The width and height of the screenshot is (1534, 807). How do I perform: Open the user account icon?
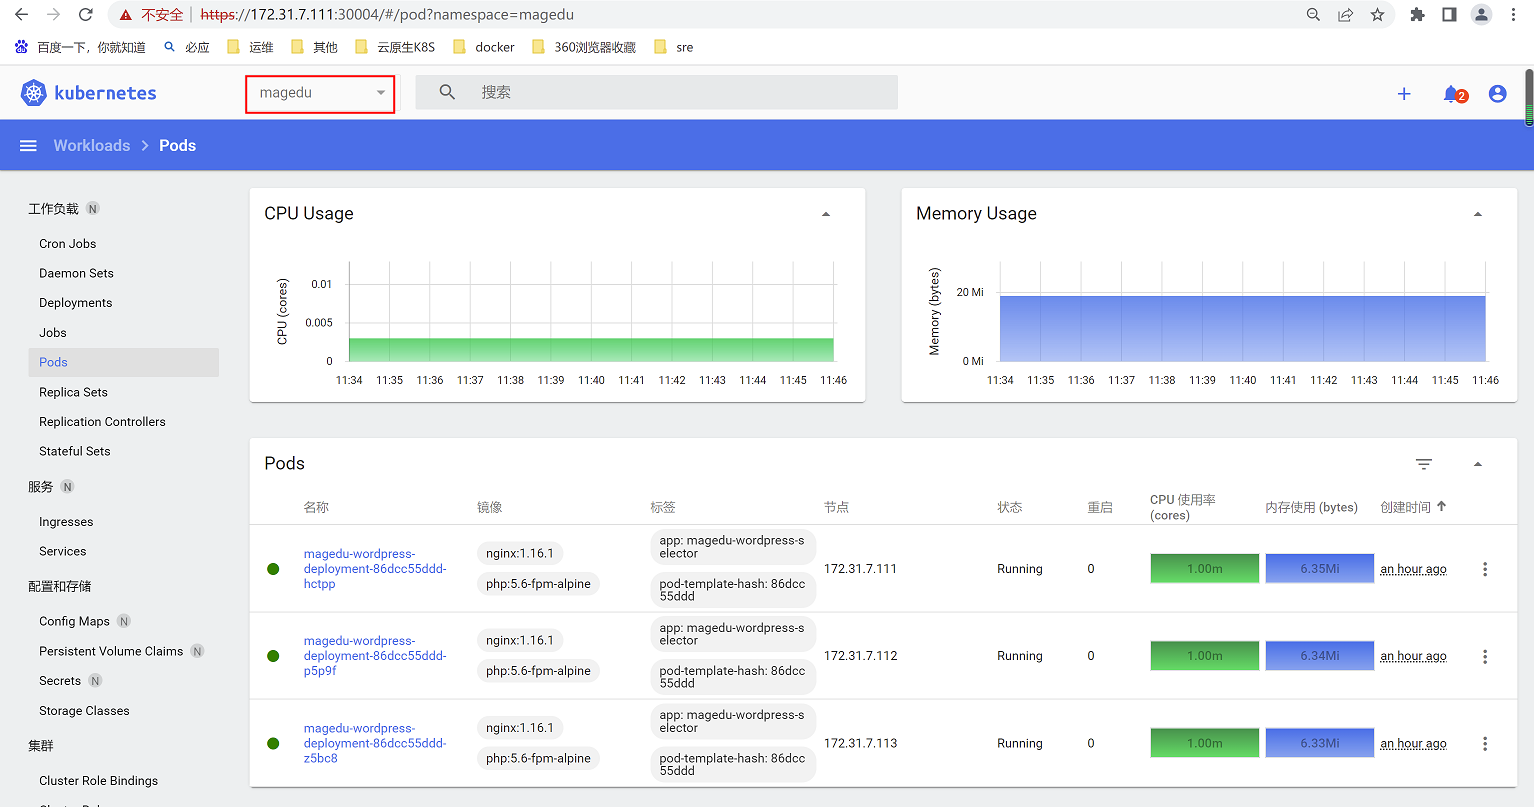1497,94
